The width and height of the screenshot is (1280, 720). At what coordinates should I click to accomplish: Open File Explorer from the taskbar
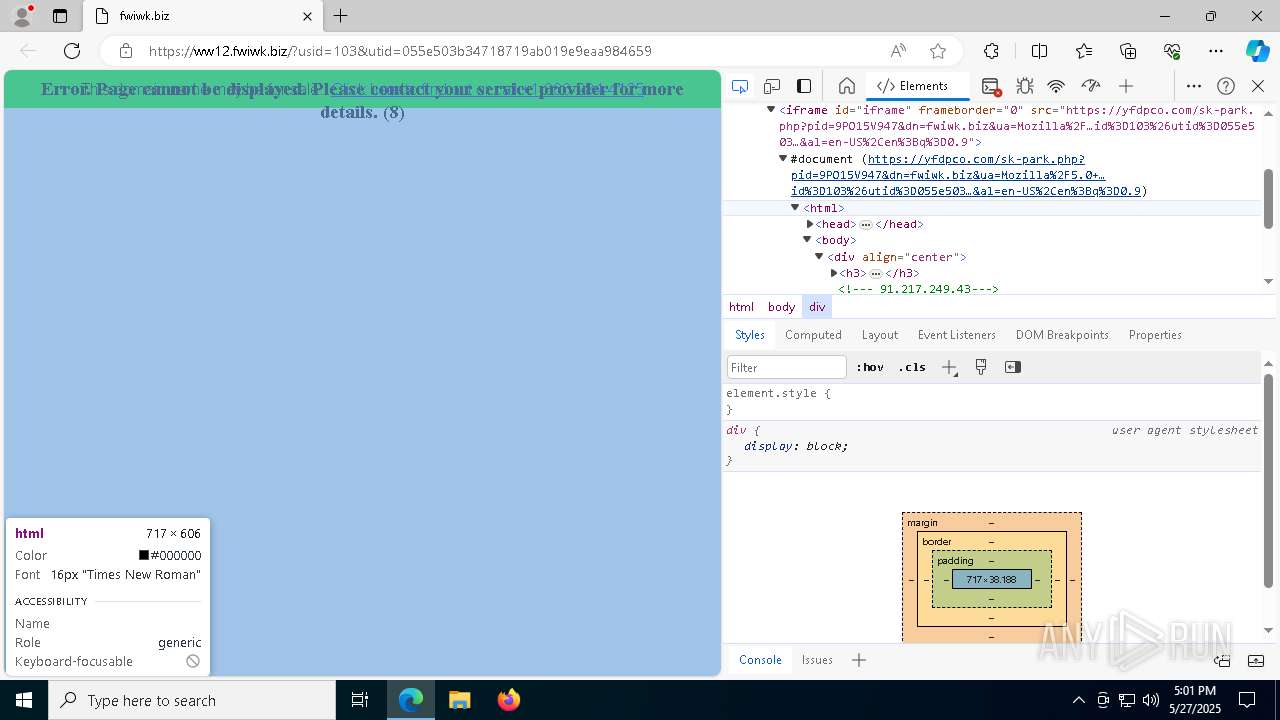pos(459,700)
